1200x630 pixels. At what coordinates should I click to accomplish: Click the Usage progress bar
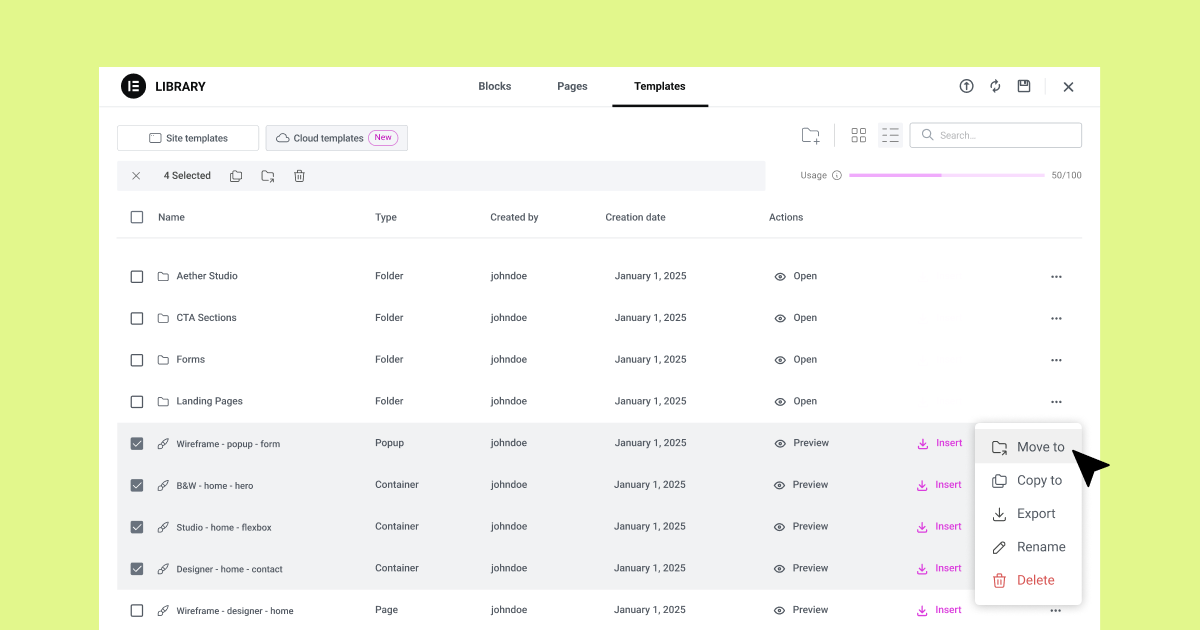pyautogui.click(x=945, y=175)
